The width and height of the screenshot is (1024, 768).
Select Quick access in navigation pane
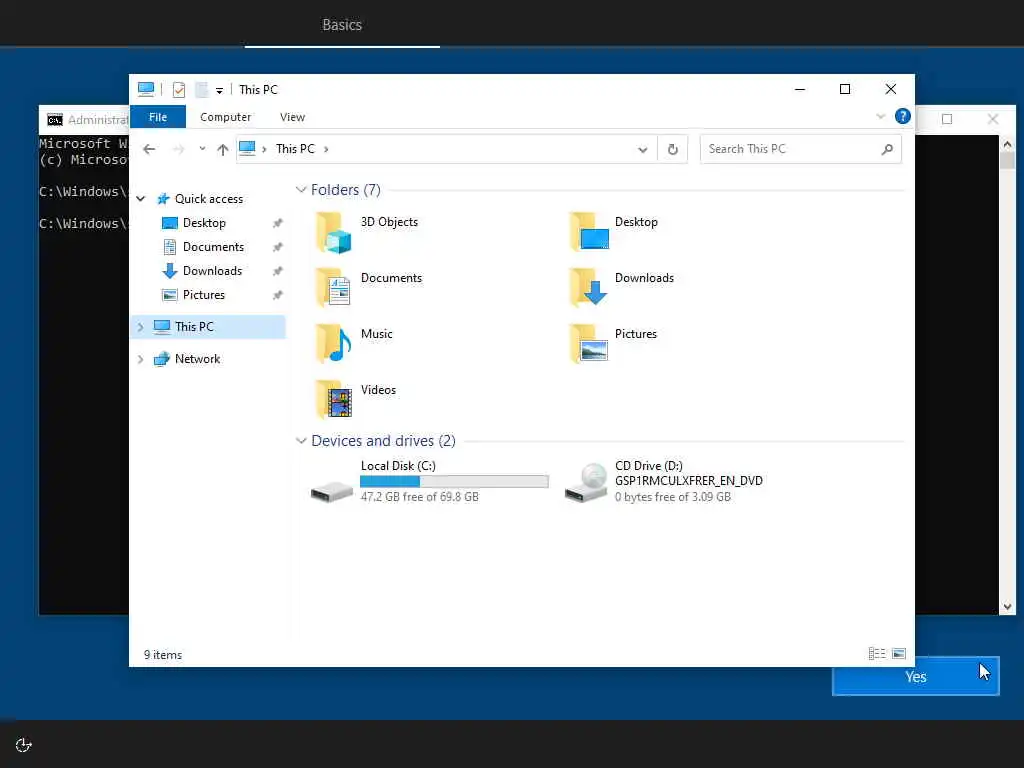tap(208, 199)
